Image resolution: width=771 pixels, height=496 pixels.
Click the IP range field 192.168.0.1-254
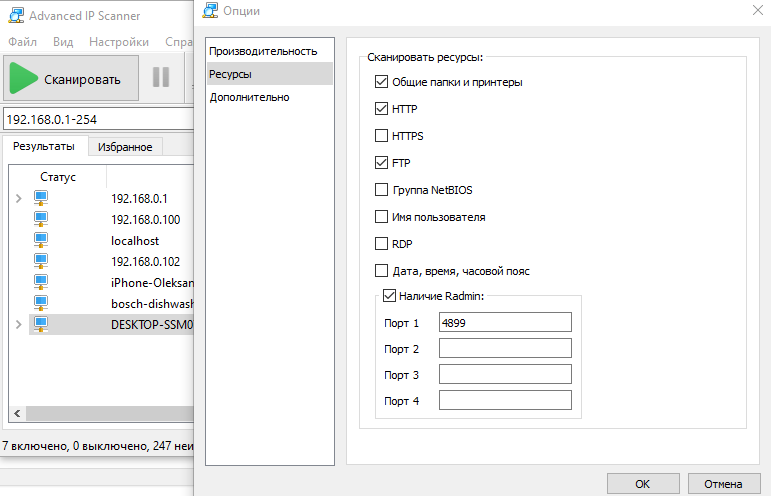[98, 119]
